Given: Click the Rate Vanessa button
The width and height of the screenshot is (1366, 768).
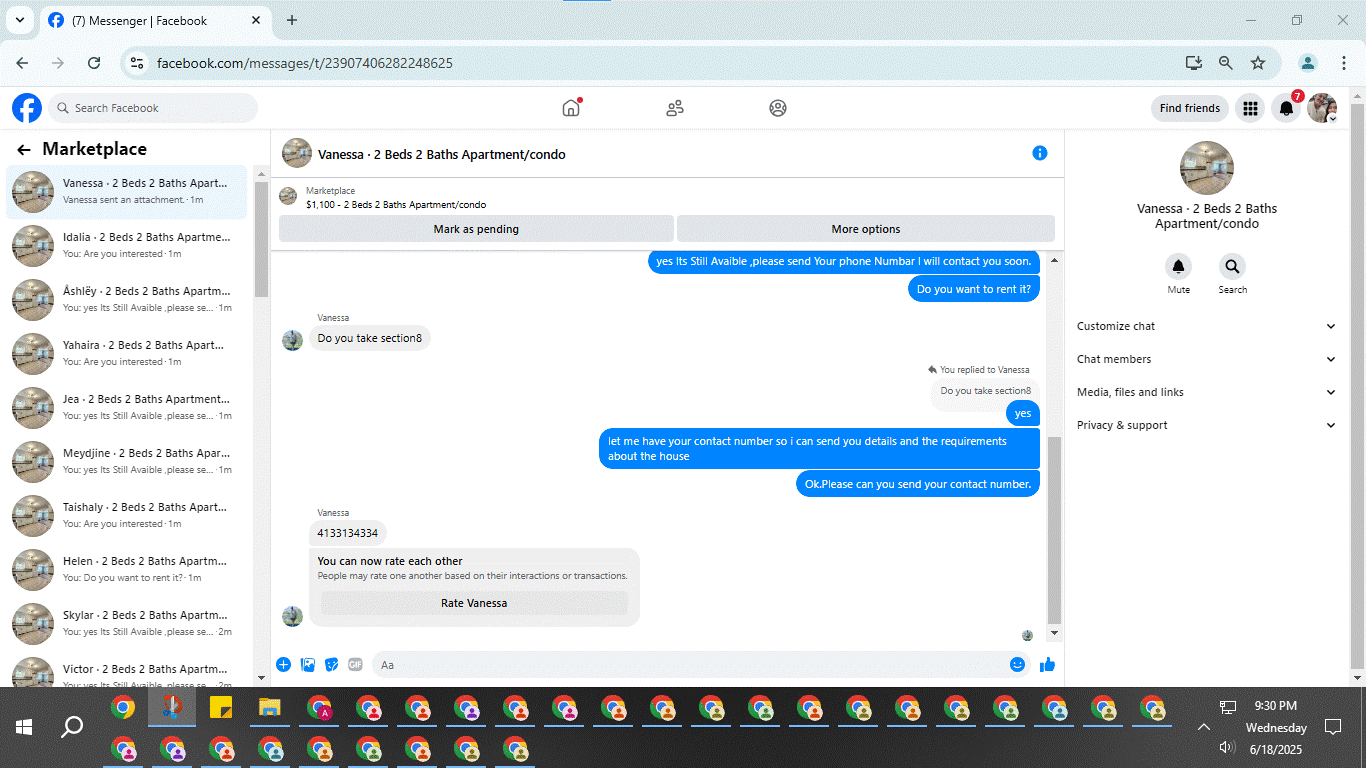Looking at the screenshot, I should pos(474,603).
